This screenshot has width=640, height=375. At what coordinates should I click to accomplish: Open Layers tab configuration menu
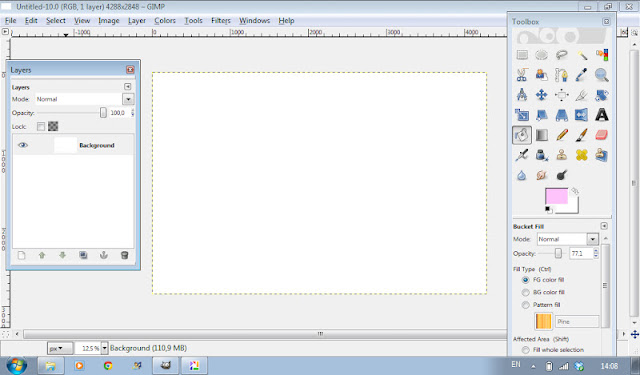pyautogui.click(x=128, y=87)
